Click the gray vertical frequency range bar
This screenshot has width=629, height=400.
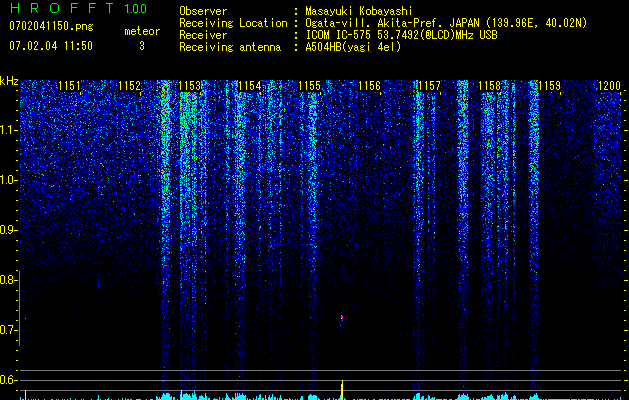click(x=19, y=308)
